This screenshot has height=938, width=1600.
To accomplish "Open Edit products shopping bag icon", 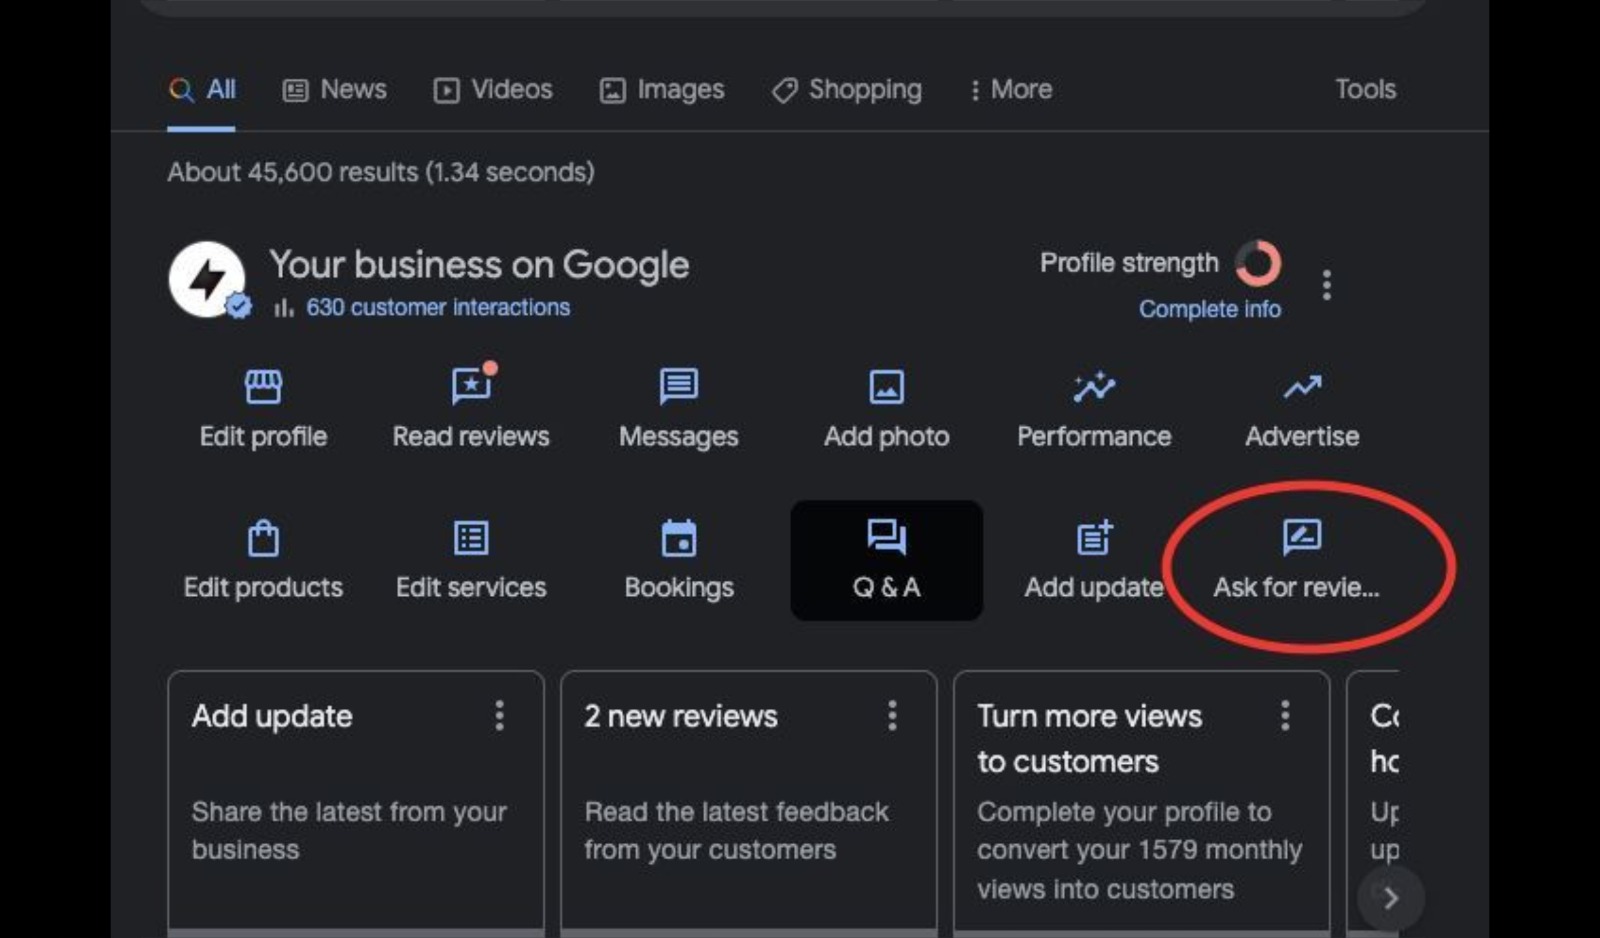I will [263, 538].
